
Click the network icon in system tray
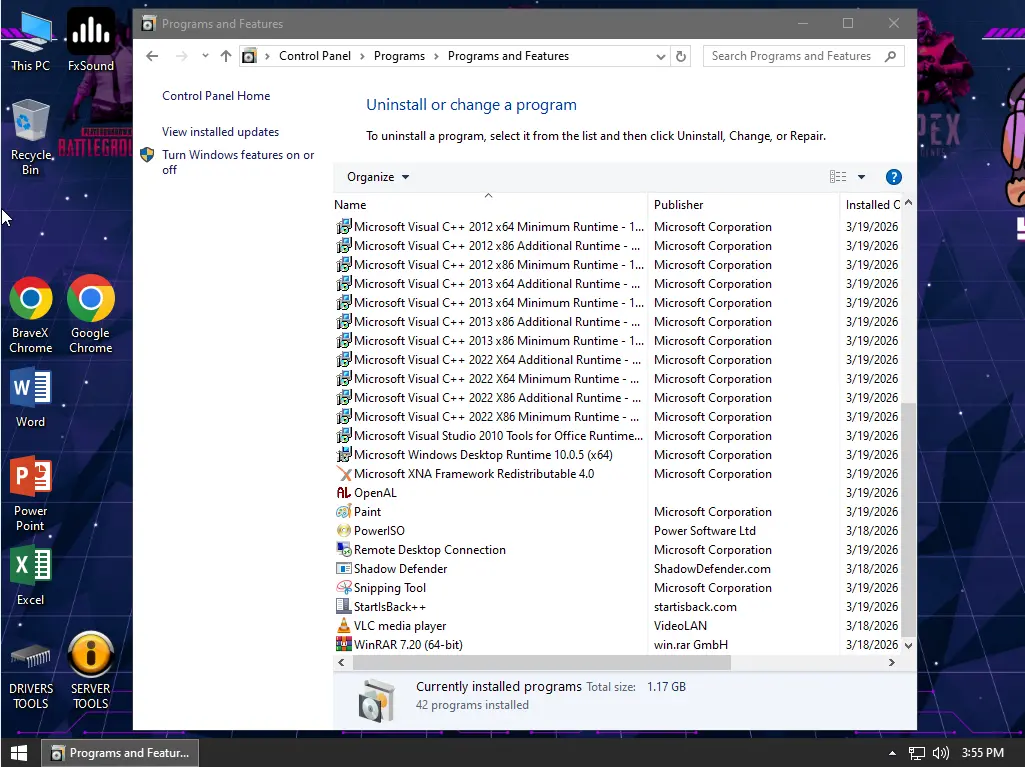click(x=916, y=753)
